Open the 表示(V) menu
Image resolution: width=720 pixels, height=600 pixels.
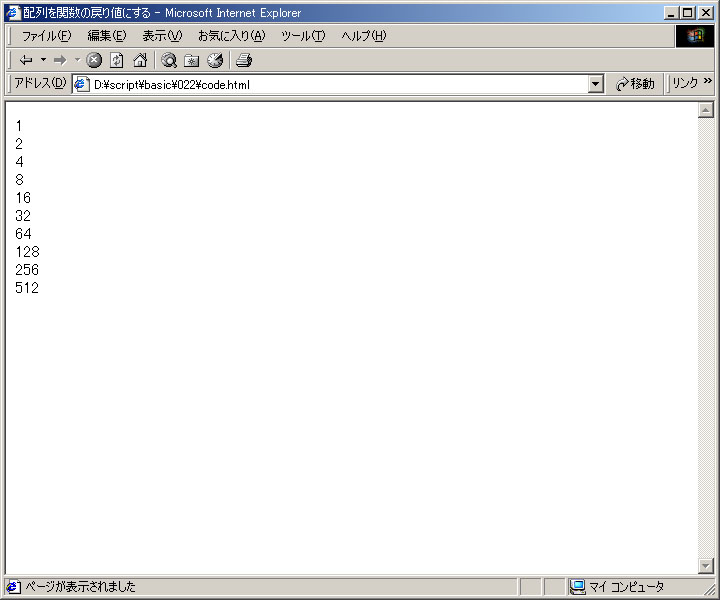(162, 36)
